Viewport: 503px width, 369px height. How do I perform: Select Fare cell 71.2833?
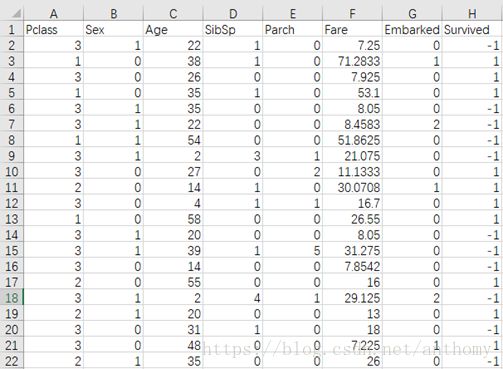(x=352, y=61)
